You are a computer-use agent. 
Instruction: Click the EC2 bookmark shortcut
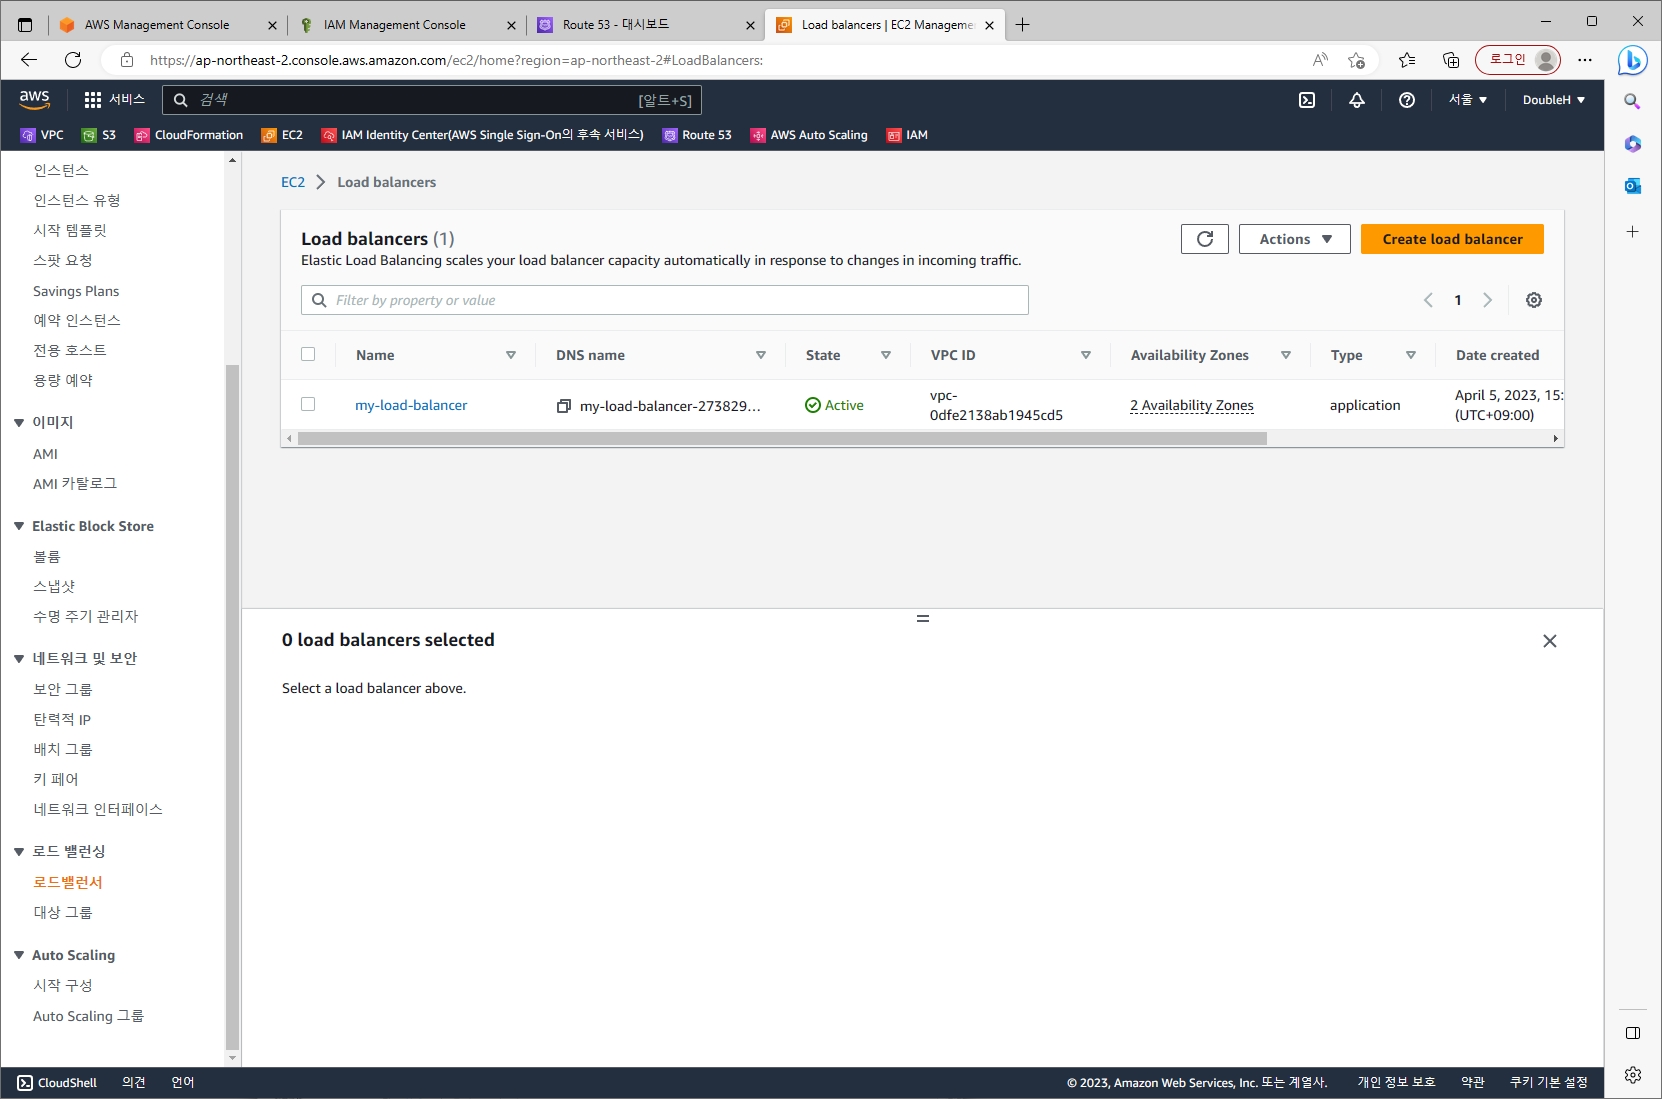pyautogui.click(x=282, y=135)
